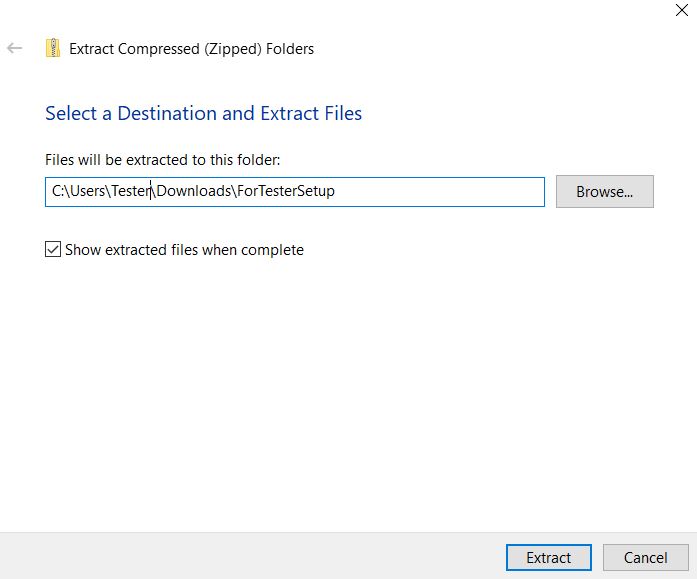
Task: Click the "Show extracted files when complete" label
Action: [x=184, y=250]
